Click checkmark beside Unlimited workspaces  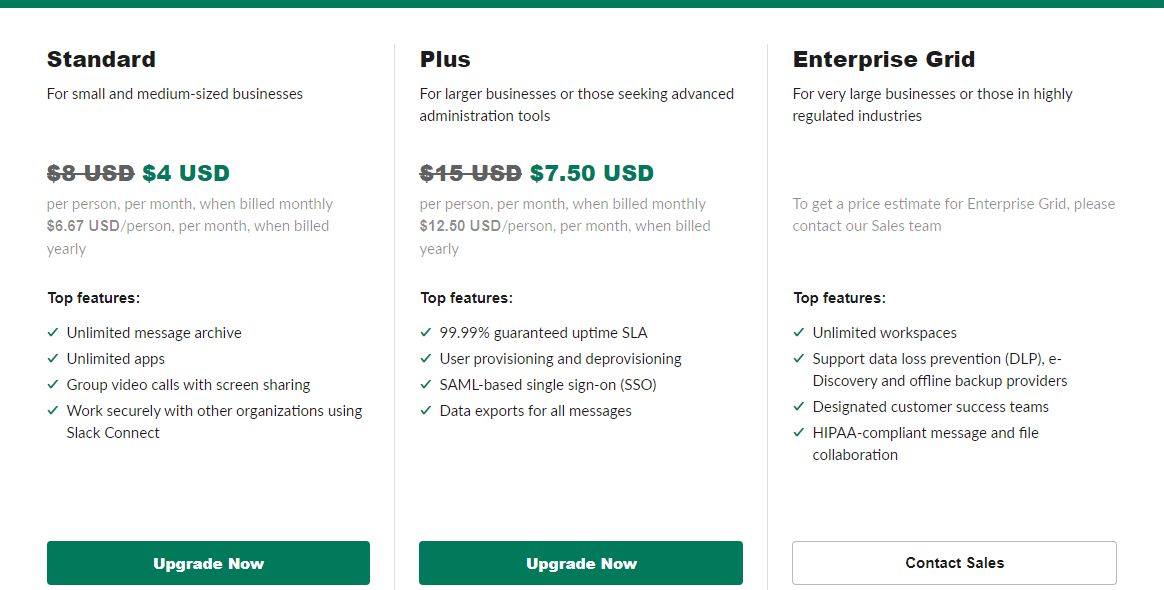coord(799,333)
